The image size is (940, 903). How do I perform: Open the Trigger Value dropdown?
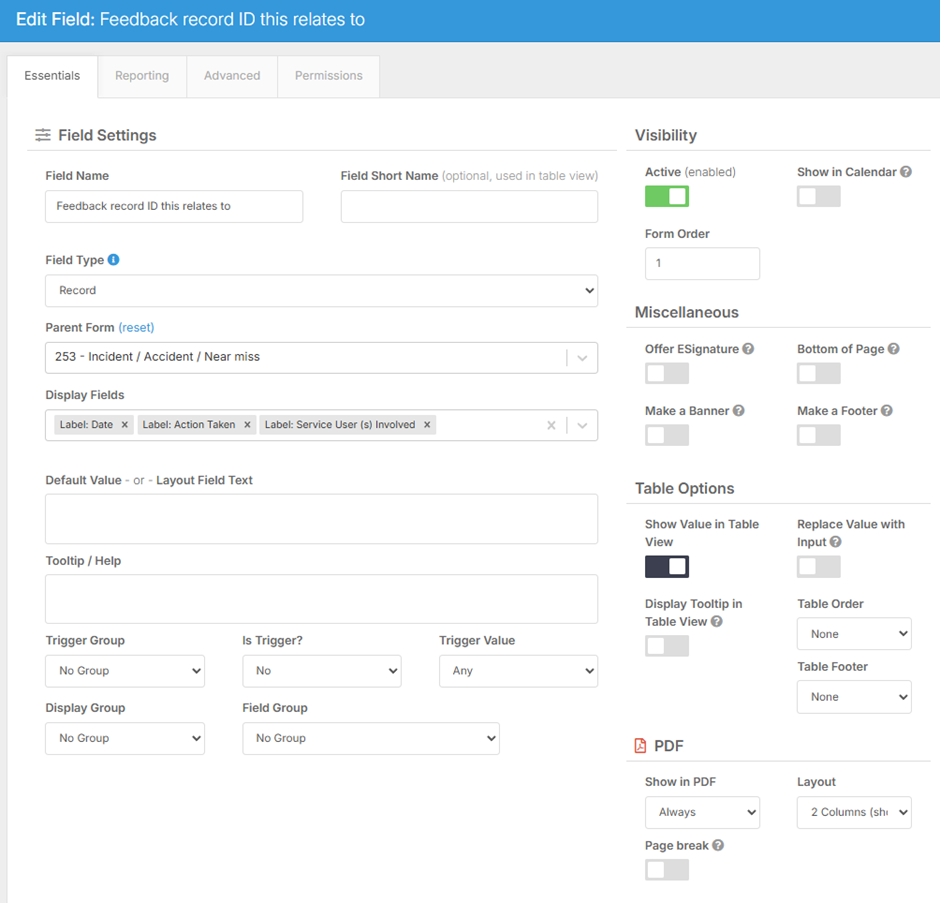pyautogui.click(x=518, y=671)
